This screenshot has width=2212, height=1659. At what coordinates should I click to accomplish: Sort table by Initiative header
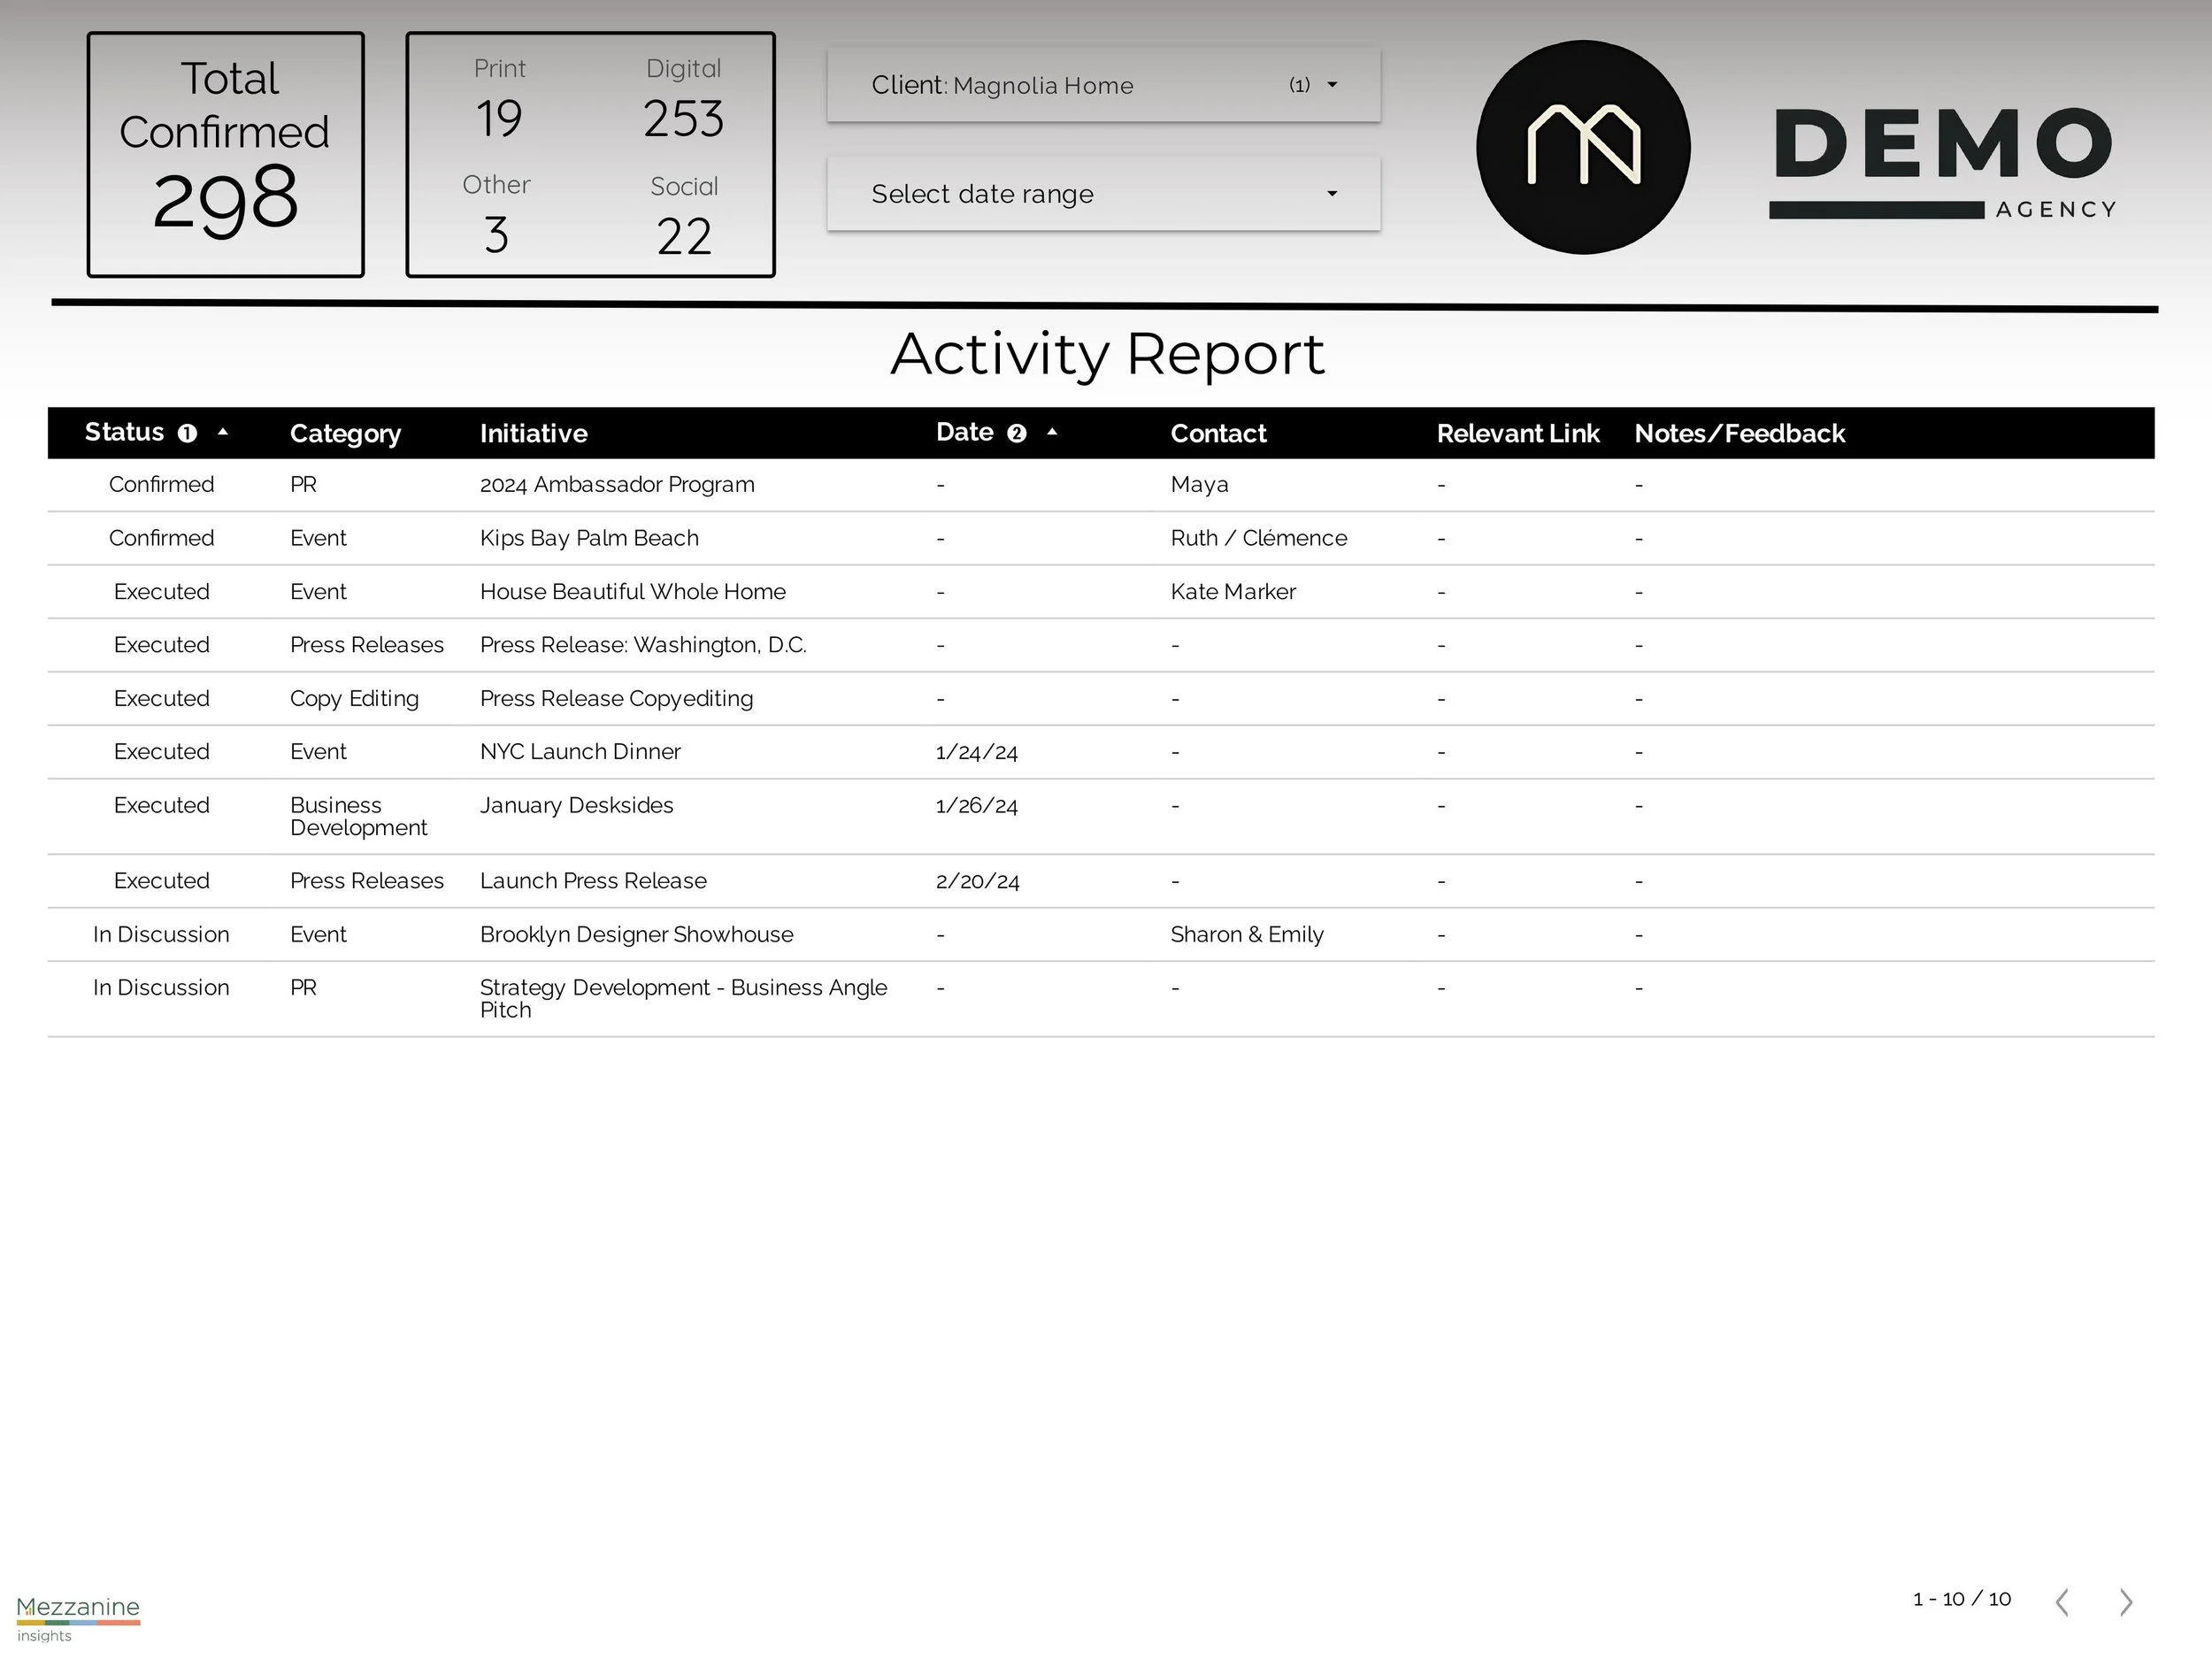[533, 433]
